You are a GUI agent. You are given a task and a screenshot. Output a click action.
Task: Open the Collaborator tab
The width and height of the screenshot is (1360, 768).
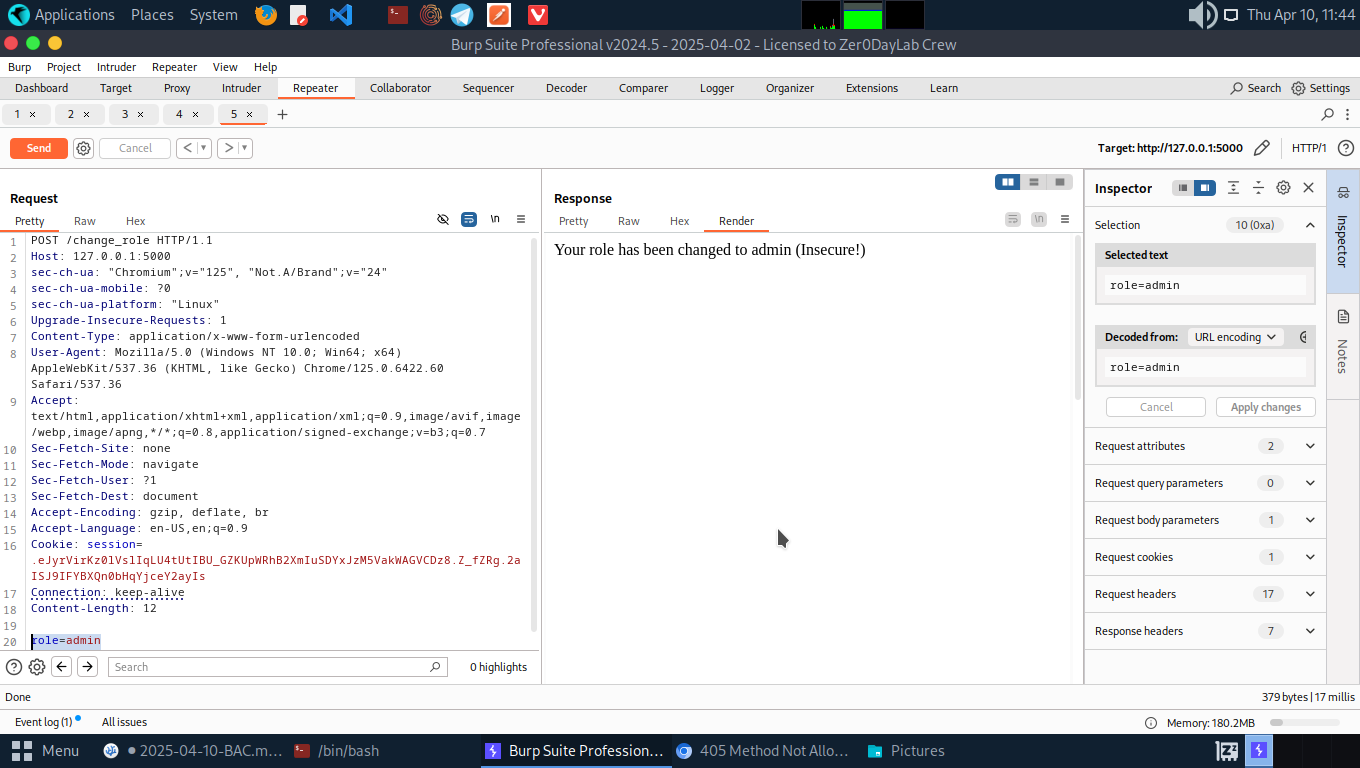coord(400,88)
